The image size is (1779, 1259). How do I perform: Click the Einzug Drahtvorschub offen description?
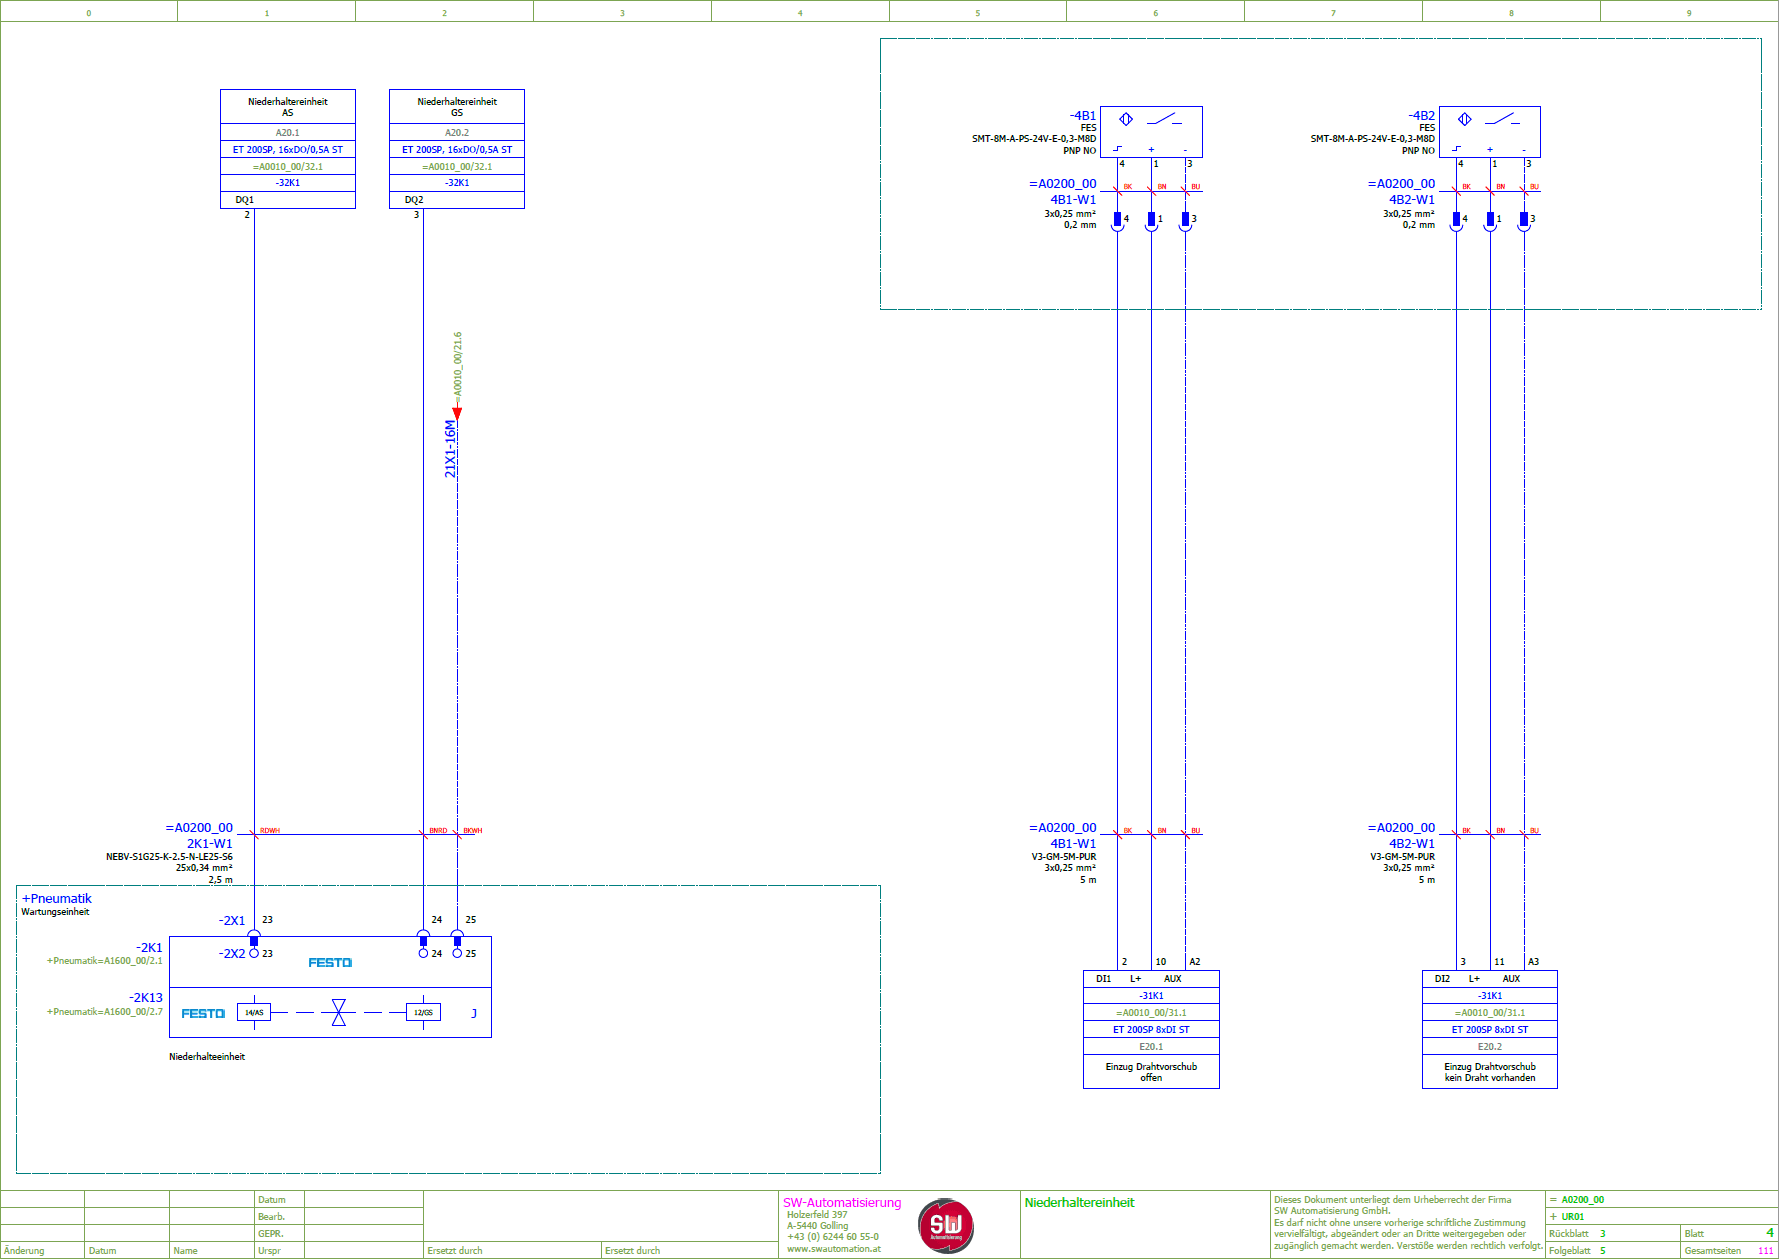tap(1151, 1072)
